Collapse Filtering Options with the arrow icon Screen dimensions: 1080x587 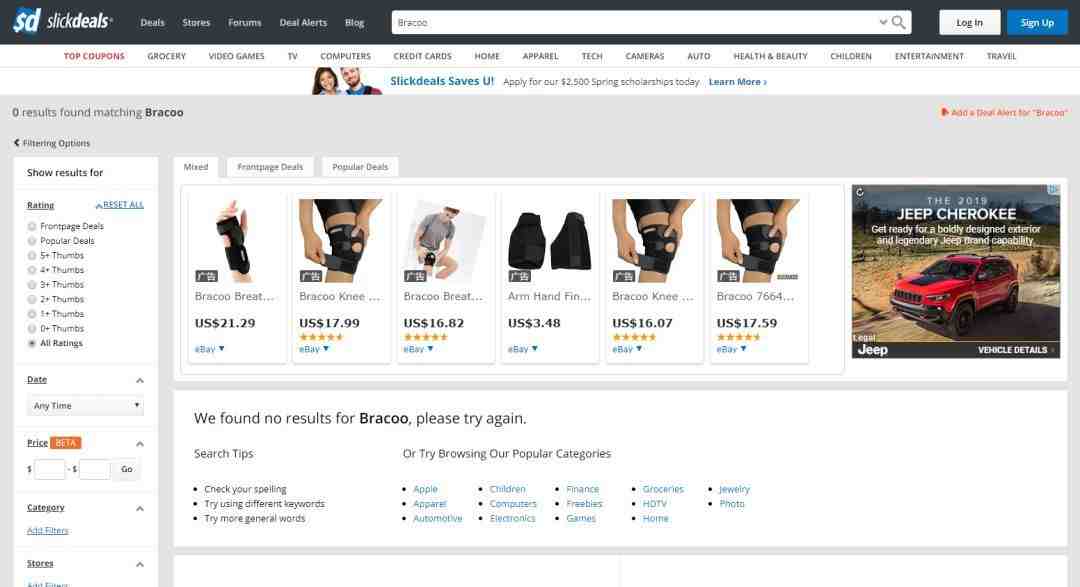click(x=17, y=143)
